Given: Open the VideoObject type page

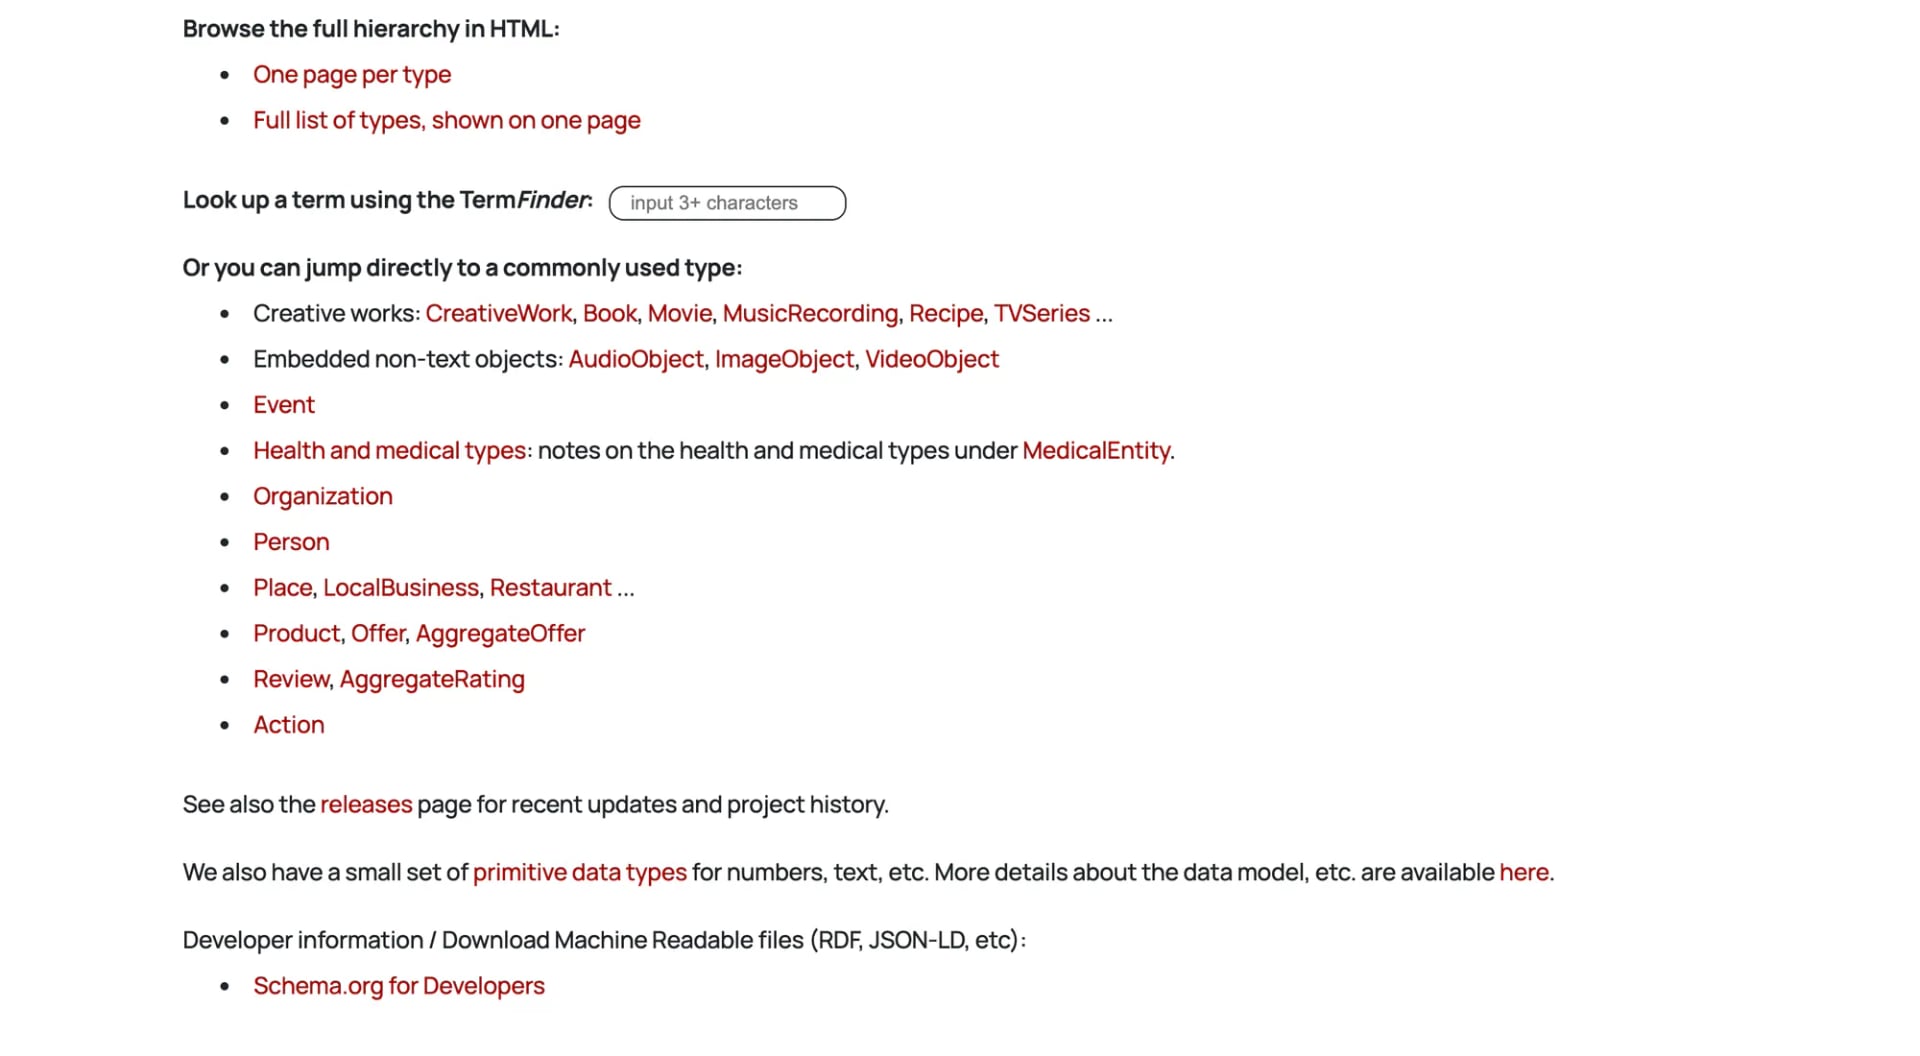Looking at the screenshot, I should click(931, 359).
